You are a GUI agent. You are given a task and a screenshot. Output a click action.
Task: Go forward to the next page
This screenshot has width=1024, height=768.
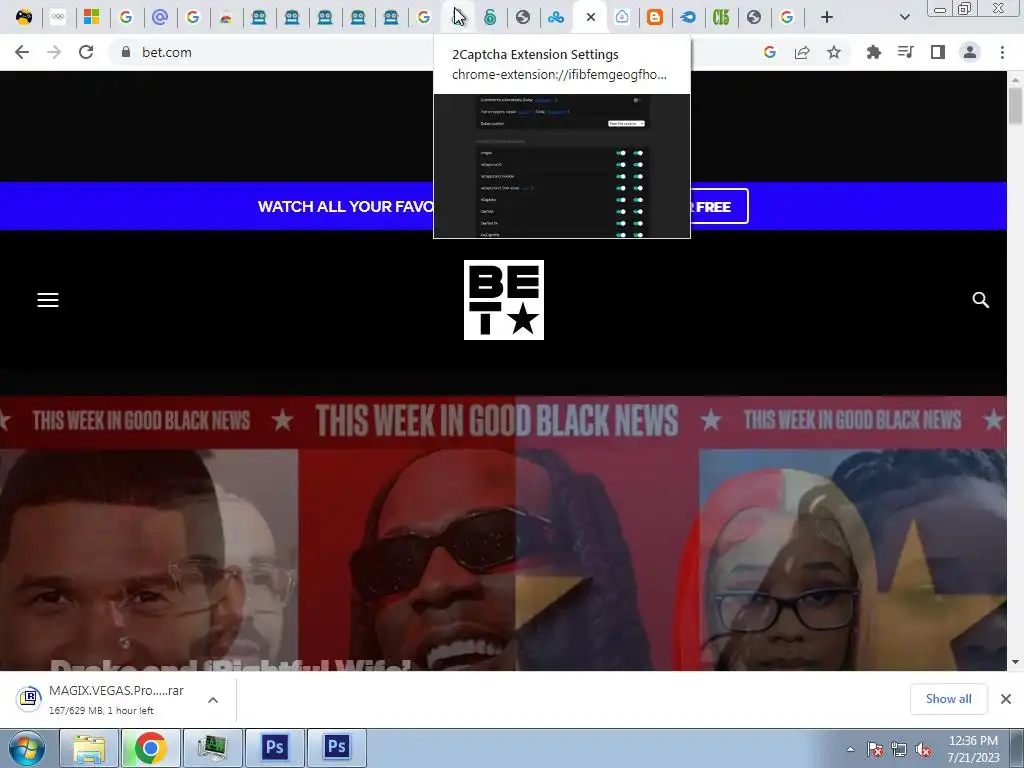[x=54, y=52]
